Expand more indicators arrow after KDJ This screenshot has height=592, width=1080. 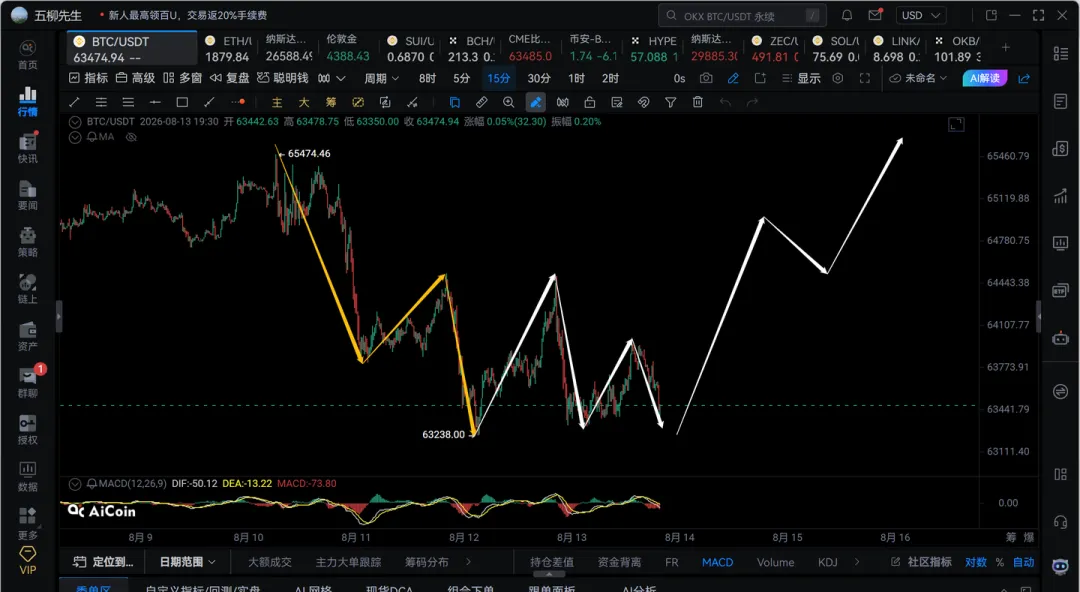click(x=857, y=562)
